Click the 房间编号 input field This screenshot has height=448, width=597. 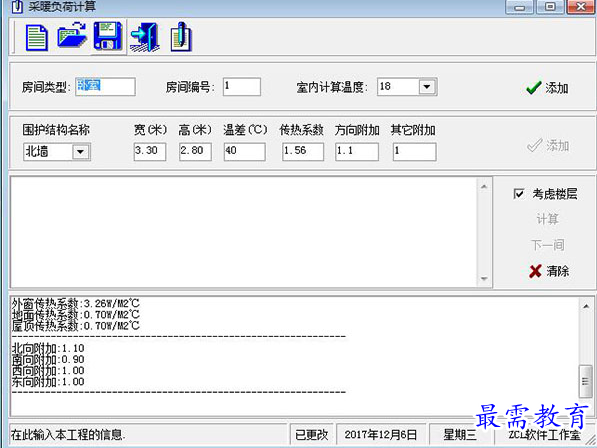[242, 87]
